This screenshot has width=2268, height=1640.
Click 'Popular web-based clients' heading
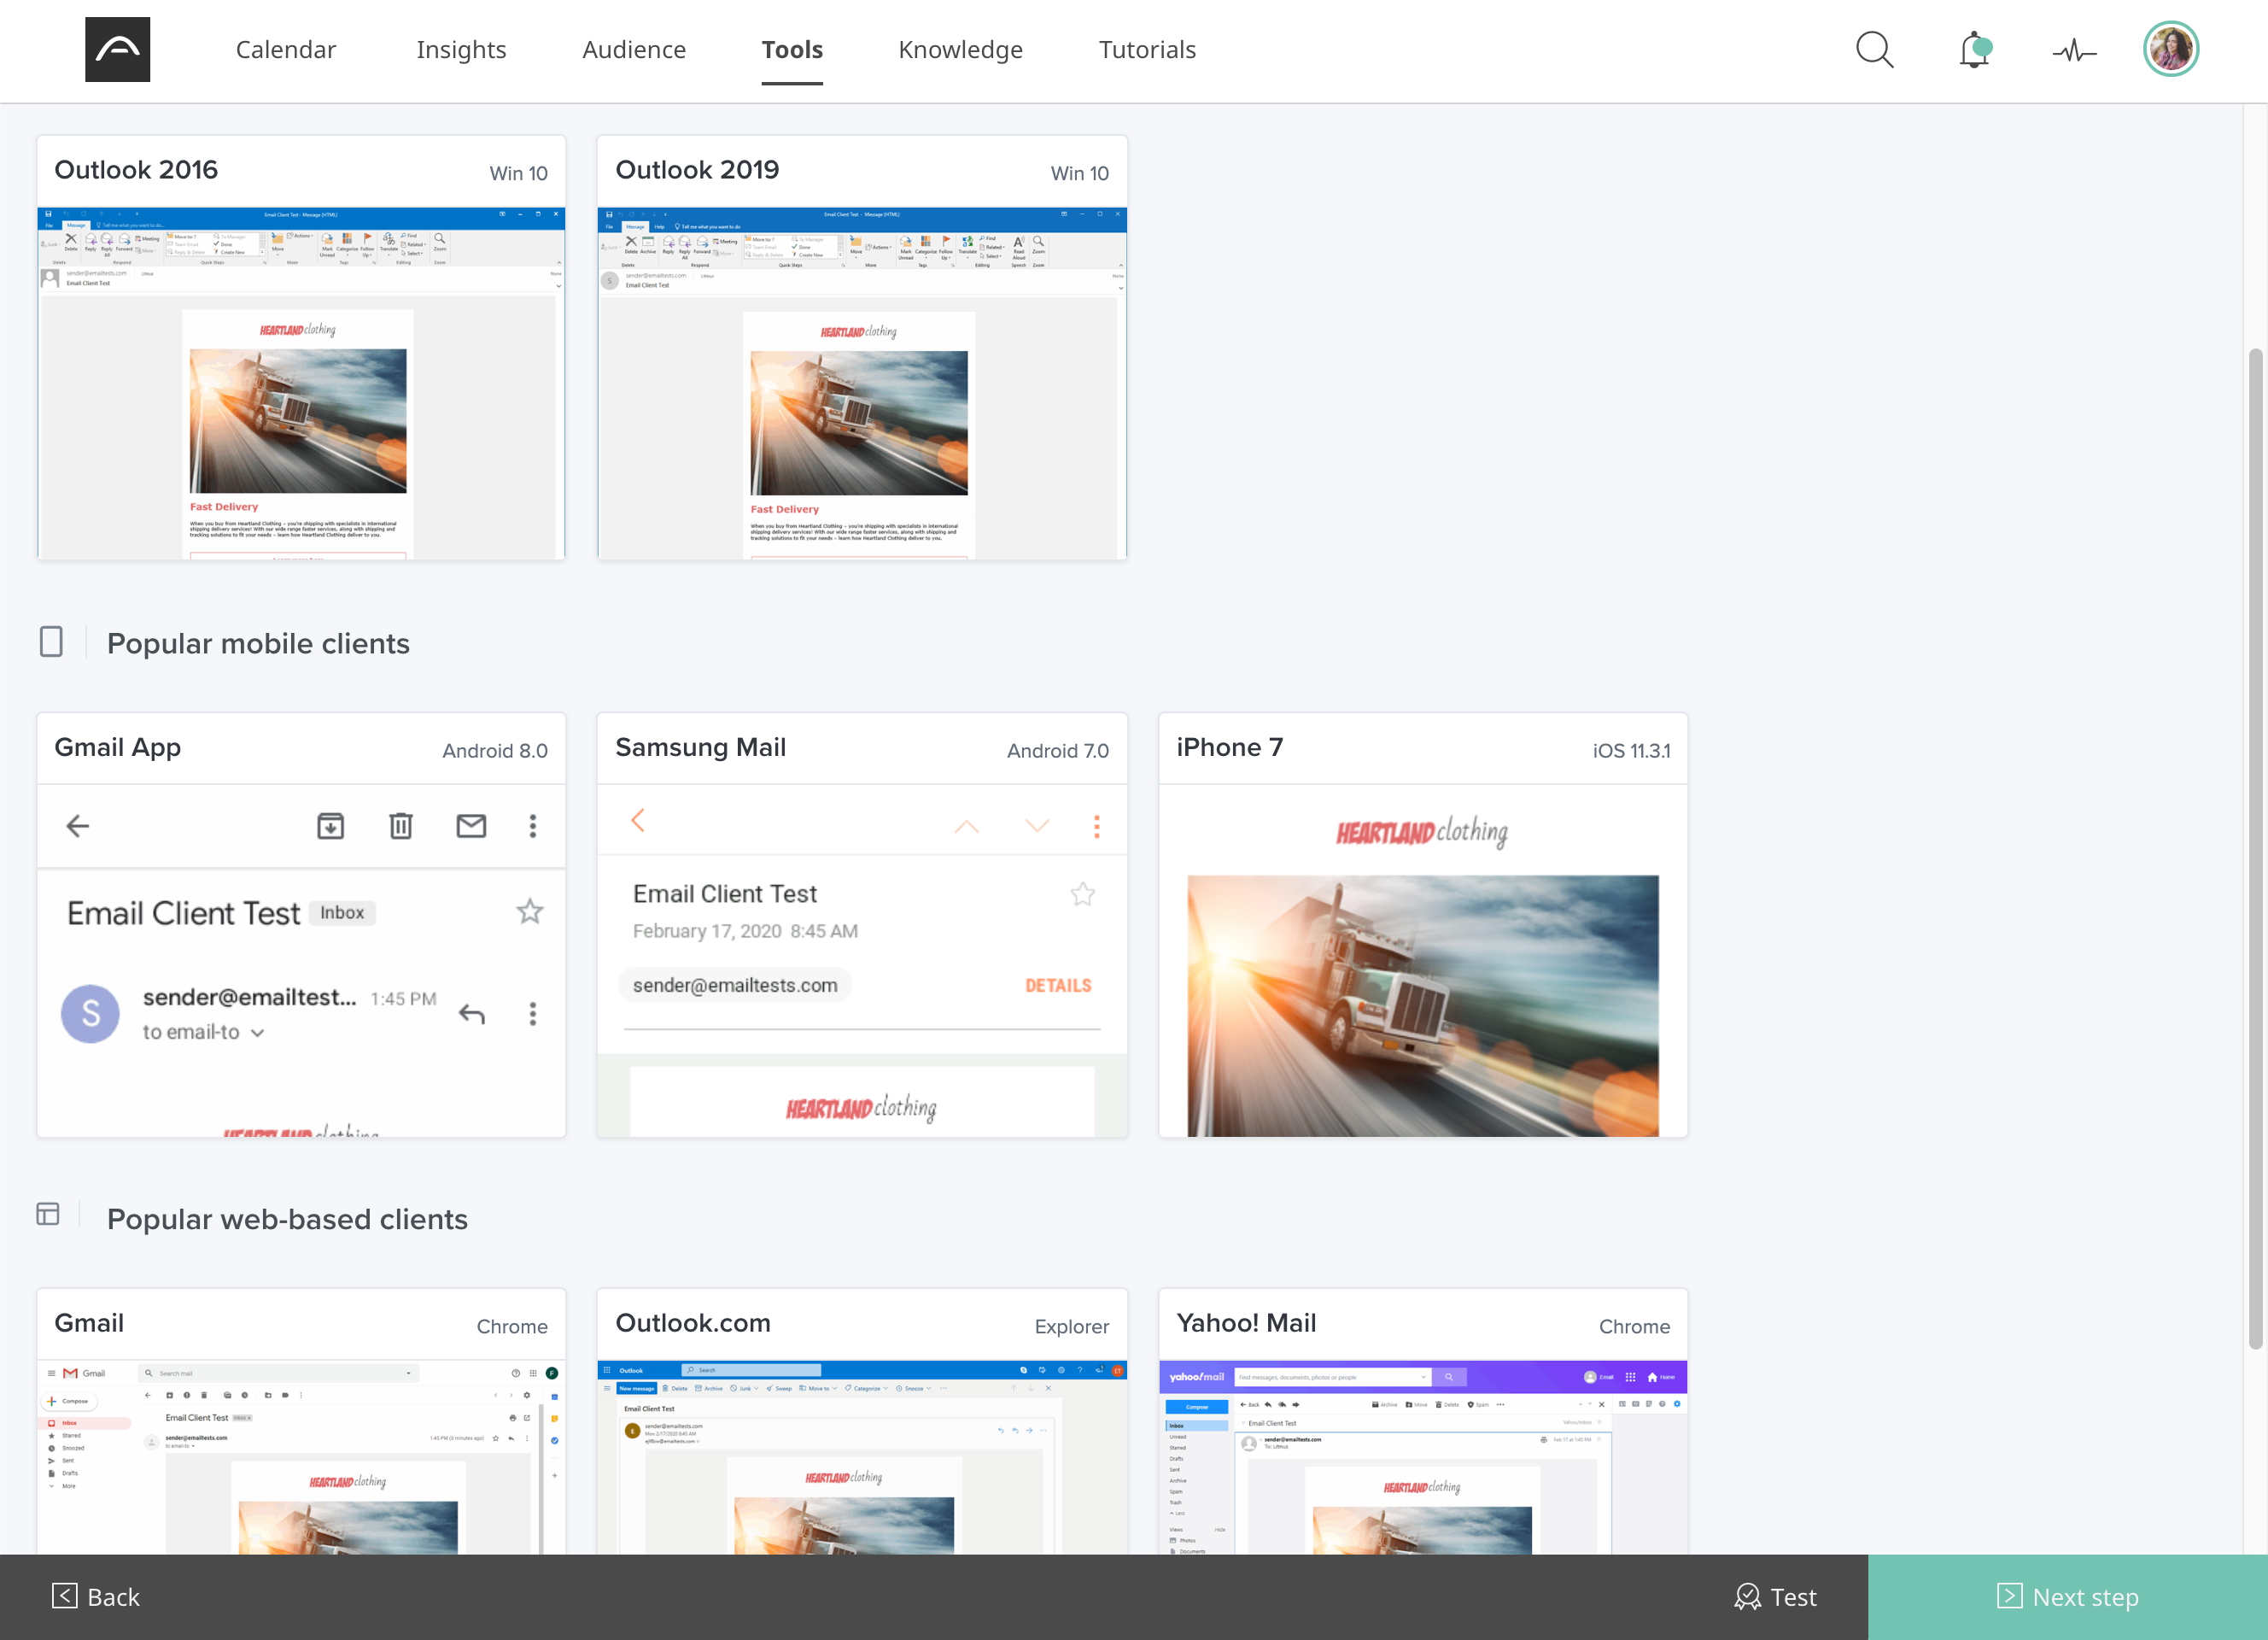click(x=287, y=1219)
